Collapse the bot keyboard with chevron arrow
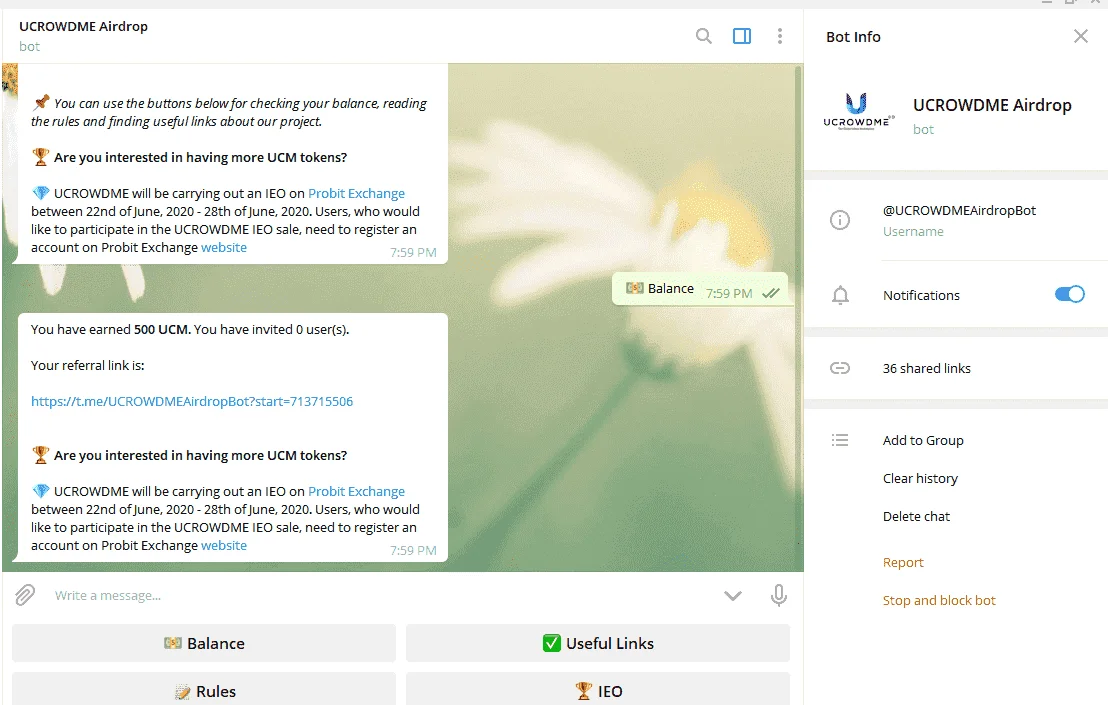Image resolution: width=1108 pixels, height=705 pixels. (x=733, y=596)
